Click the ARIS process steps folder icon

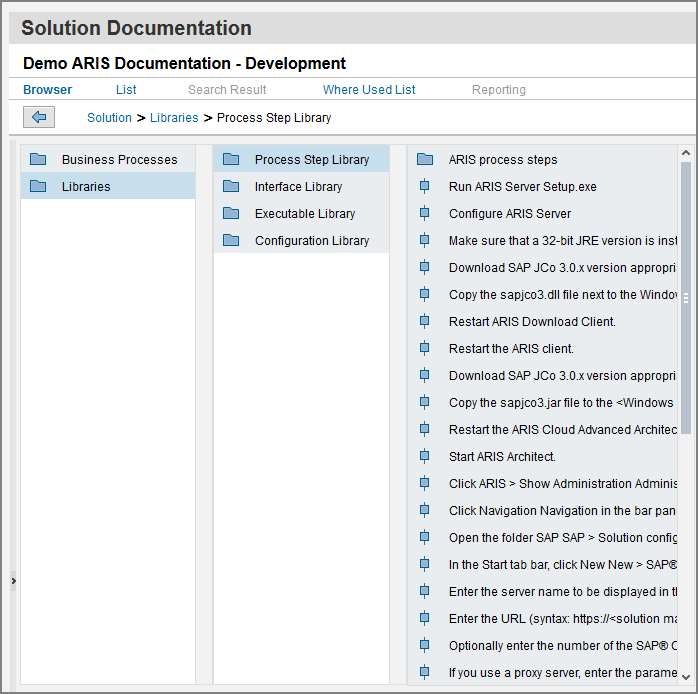click(x=425, y=159)
